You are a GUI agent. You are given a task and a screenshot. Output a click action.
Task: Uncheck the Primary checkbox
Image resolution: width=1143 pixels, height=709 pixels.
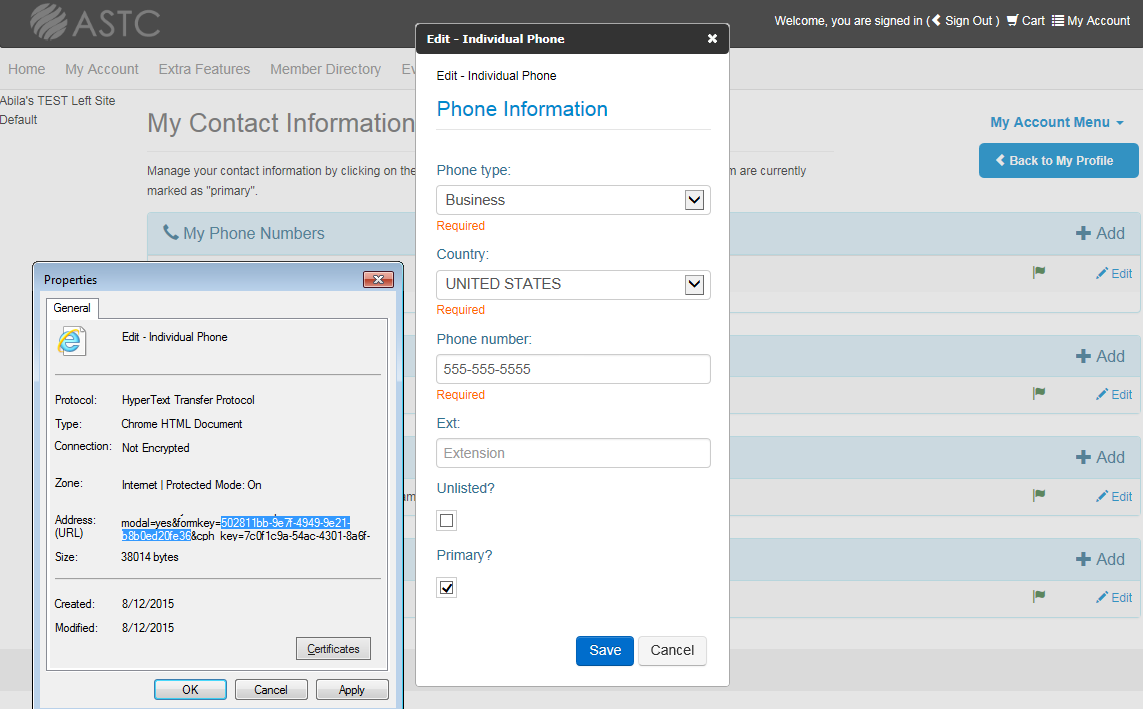tap(446, 587)
